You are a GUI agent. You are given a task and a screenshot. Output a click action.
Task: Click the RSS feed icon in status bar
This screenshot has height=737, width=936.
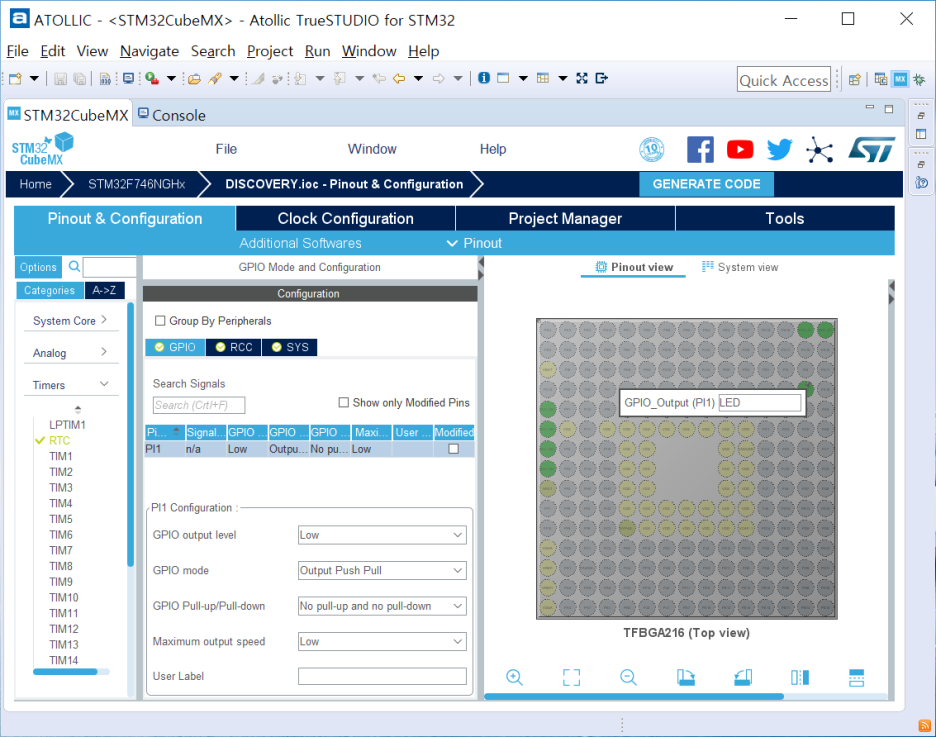tap(925, 726)
